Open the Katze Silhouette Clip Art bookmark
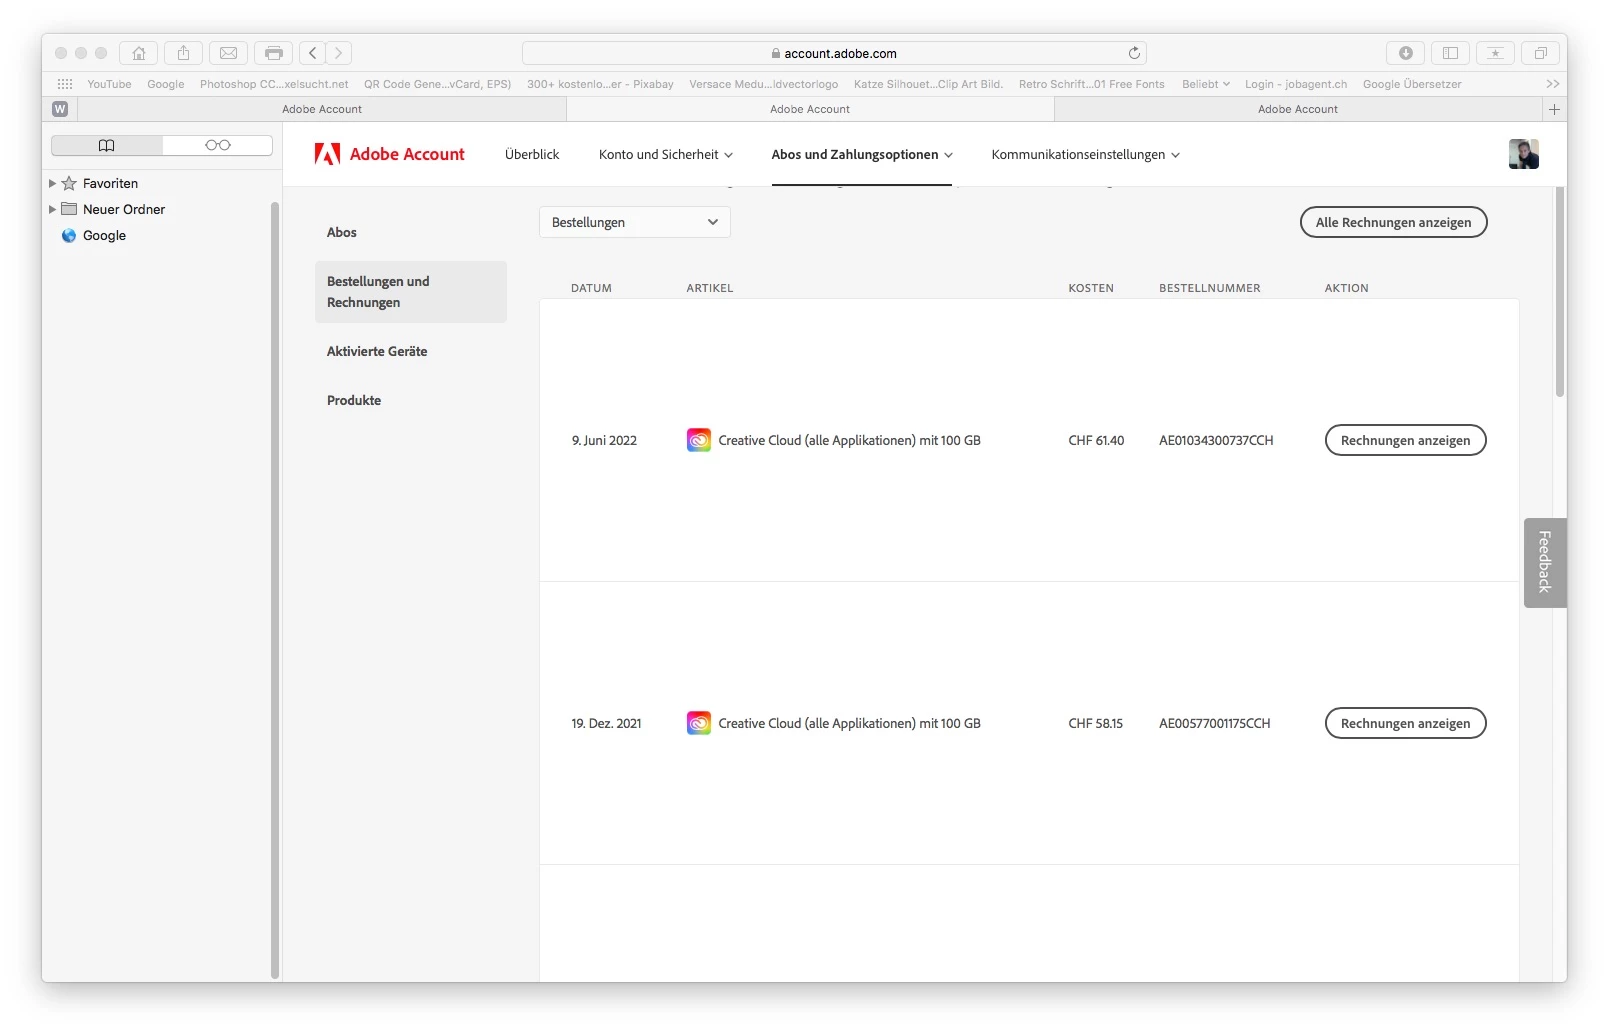The width and height of the screenshot is (1609, 1032). (x=928, y=84)
